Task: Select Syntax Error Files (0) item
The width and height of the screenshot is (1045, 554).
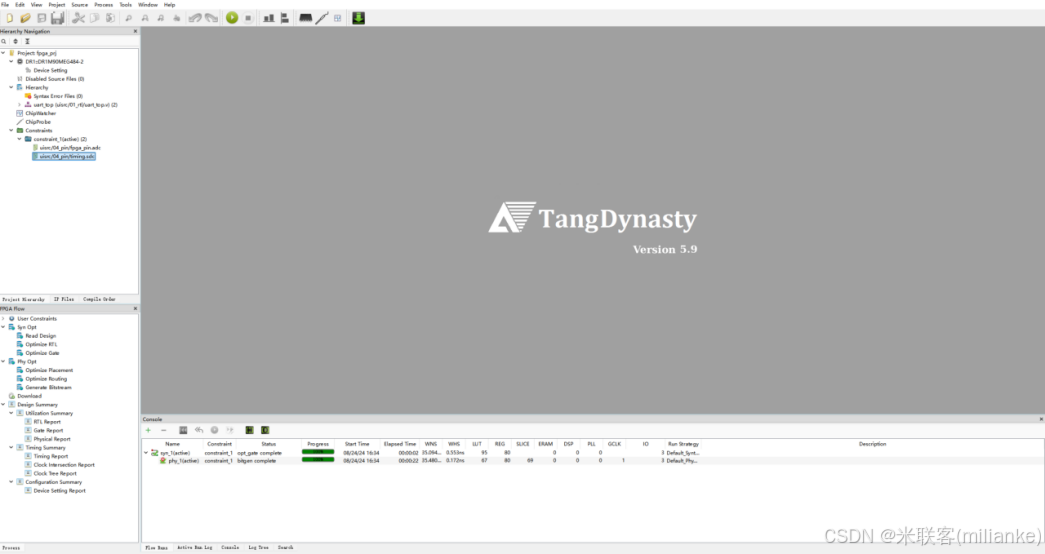Action: (58, 96)
